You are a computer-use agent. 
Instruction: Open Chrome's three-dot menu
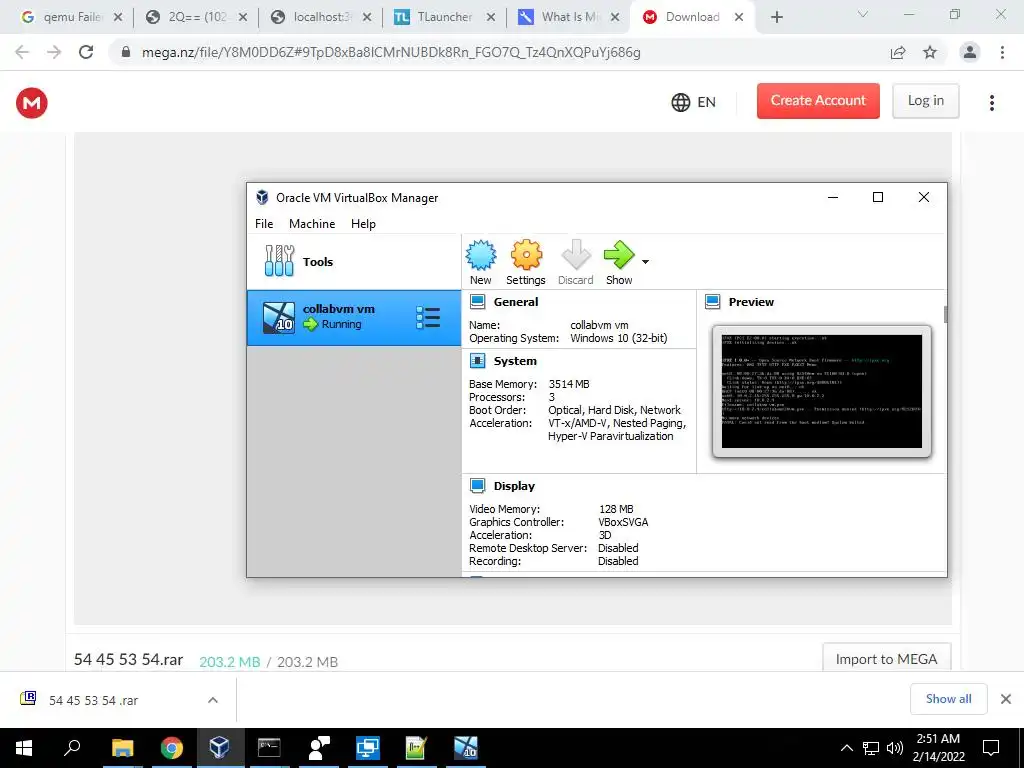coord(1002,52)
